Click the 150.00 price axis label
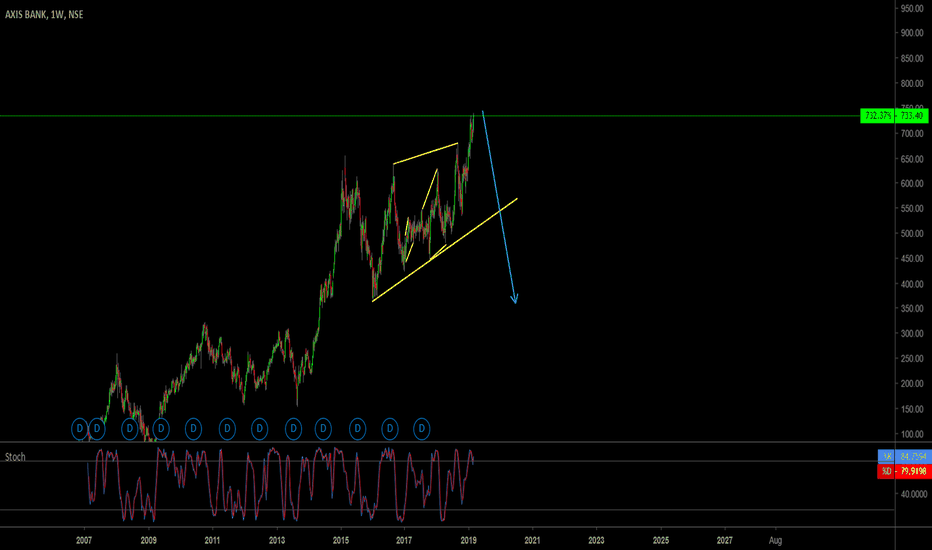 click(912, 409)
